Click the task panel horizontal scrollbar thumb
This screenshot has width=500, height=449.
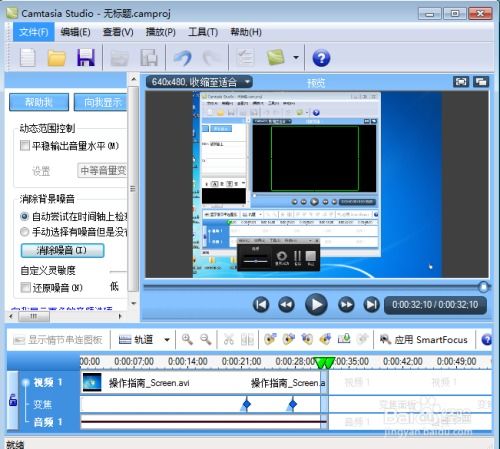click(x=34, y=316)
